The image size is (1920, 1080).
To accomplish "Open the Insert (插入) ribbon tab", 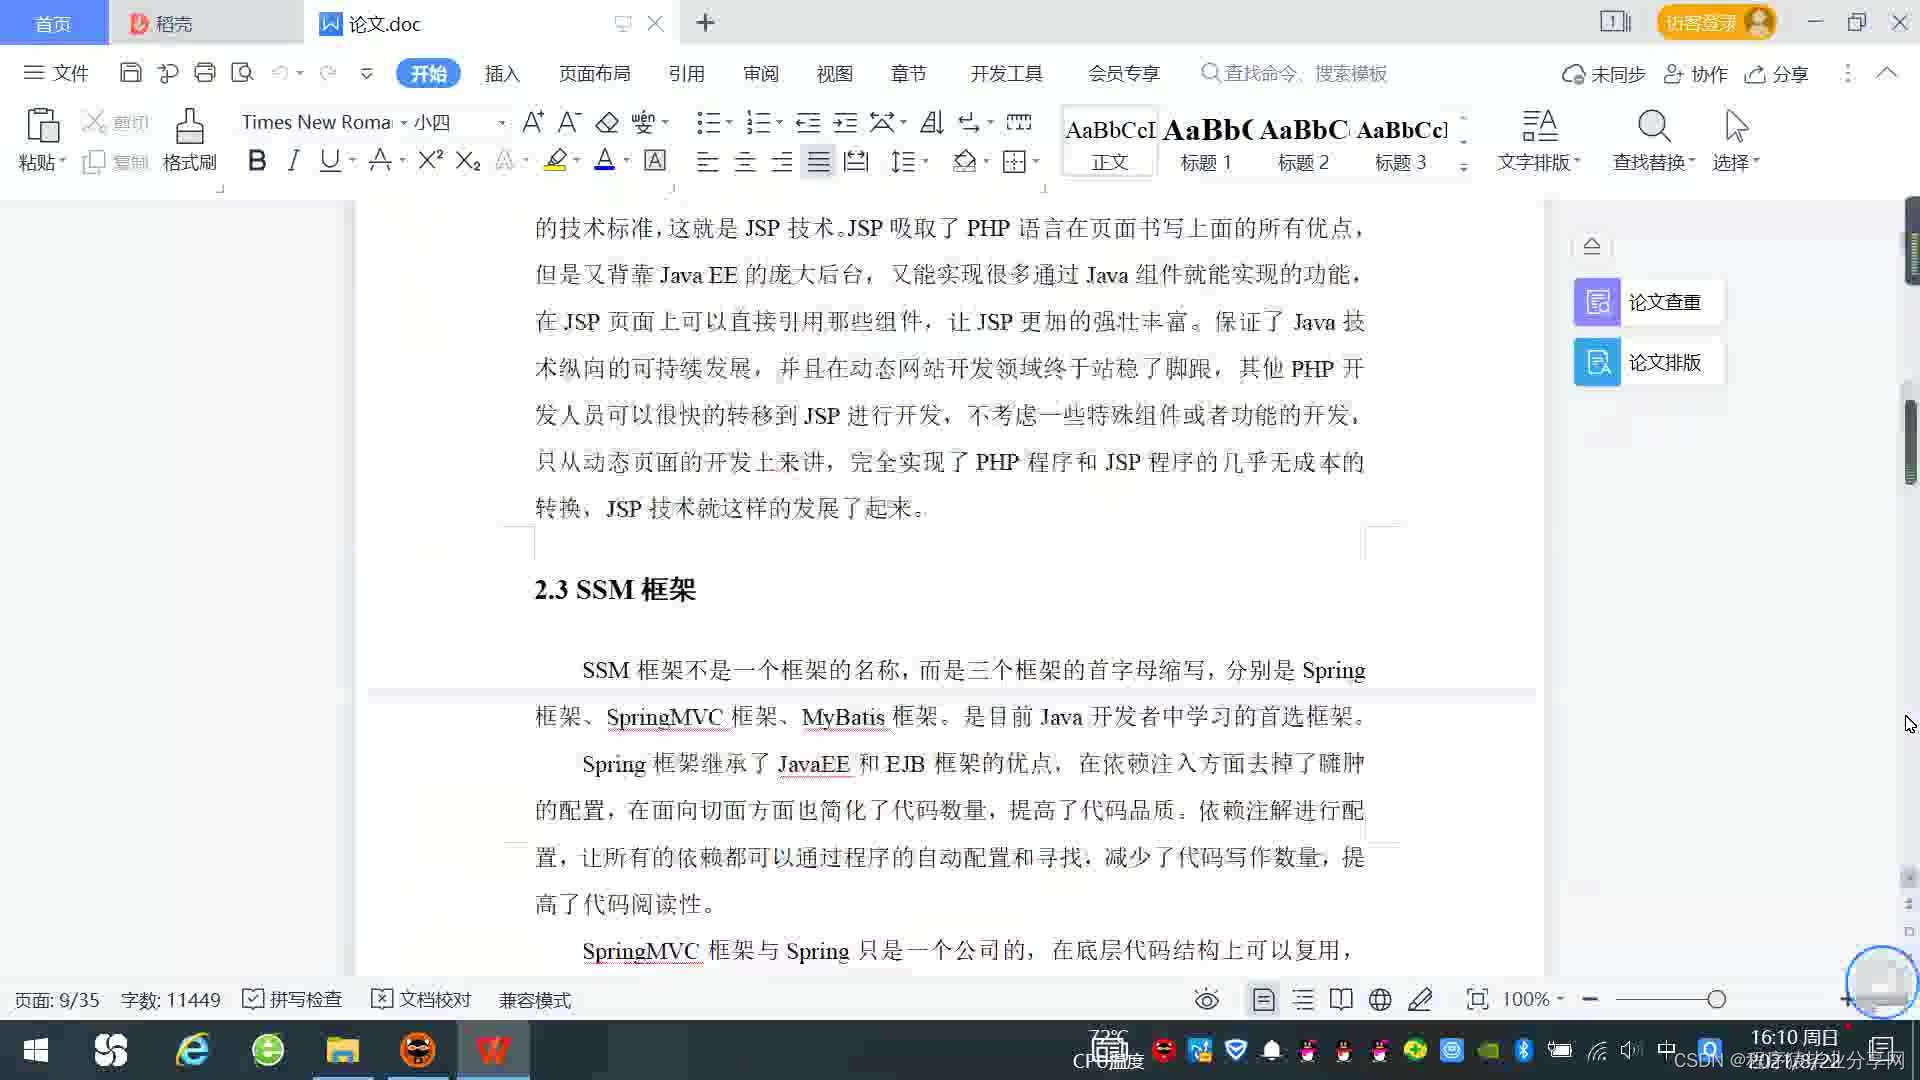I will [502, 74].
